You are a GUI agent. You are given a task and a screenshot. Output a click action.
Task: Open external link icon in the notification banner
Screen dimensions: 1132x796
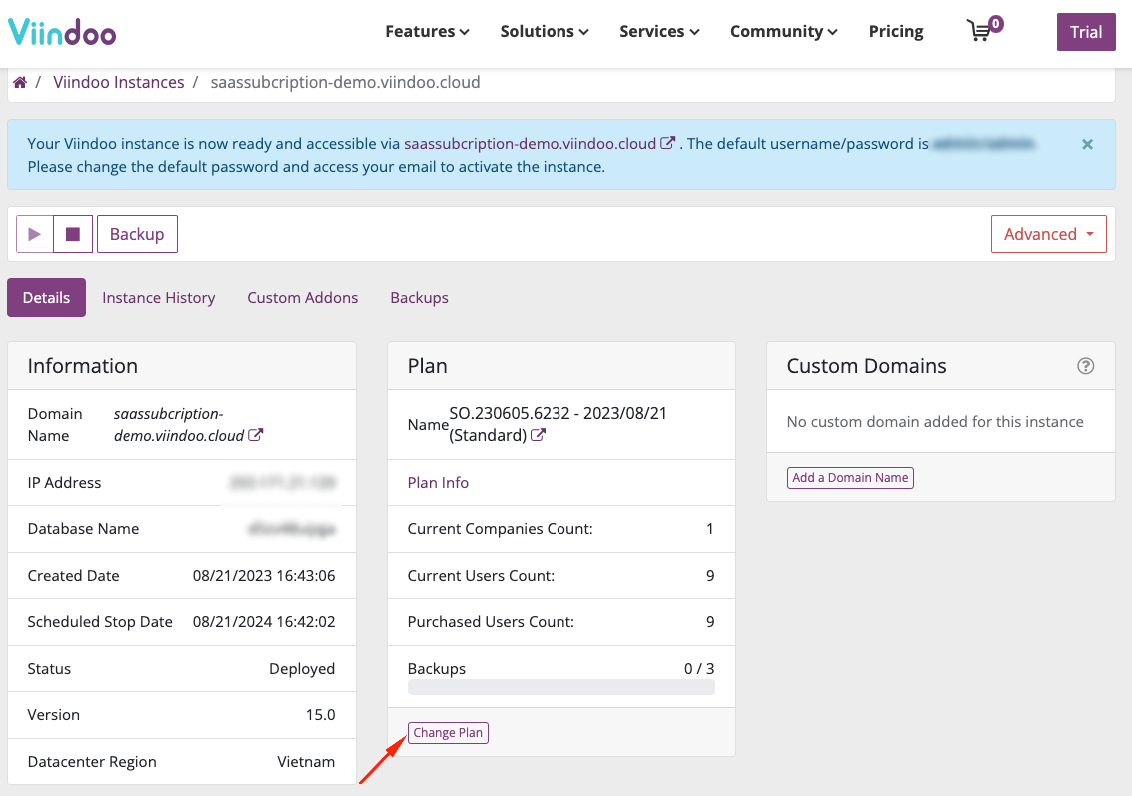coord(668,143)
